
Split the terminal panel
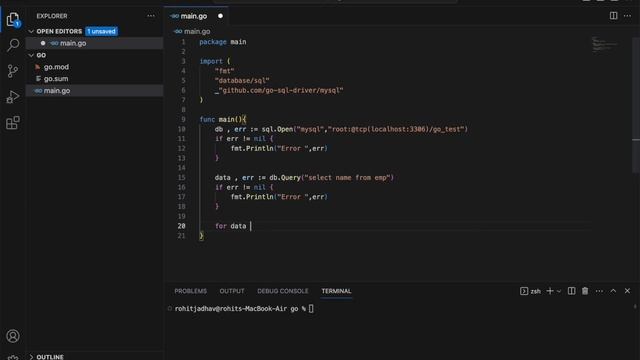point(571,291)
